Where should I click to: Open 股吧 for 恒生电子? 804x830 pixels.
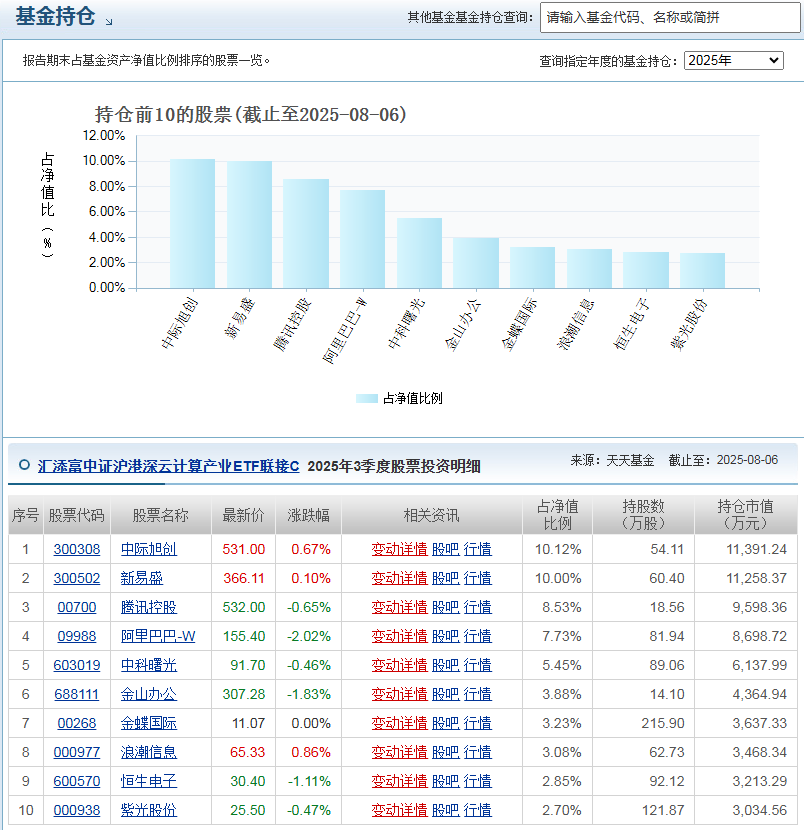(445, 781)
